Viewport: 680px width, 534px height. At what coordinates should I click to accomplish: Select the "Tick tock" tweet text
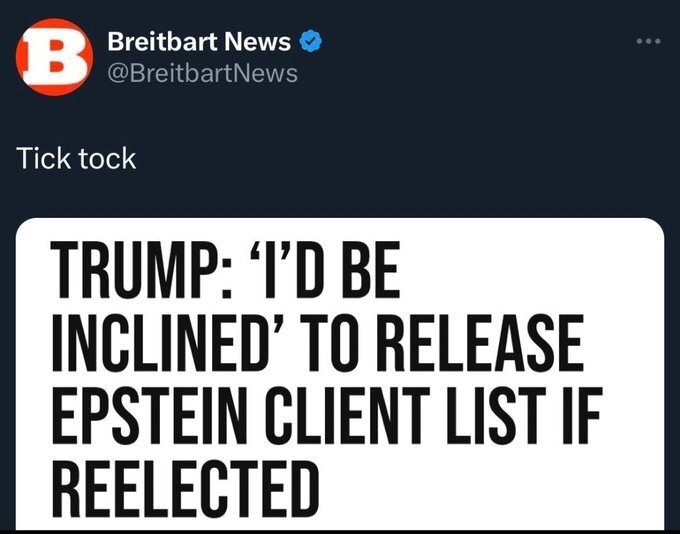pos(76,158)
